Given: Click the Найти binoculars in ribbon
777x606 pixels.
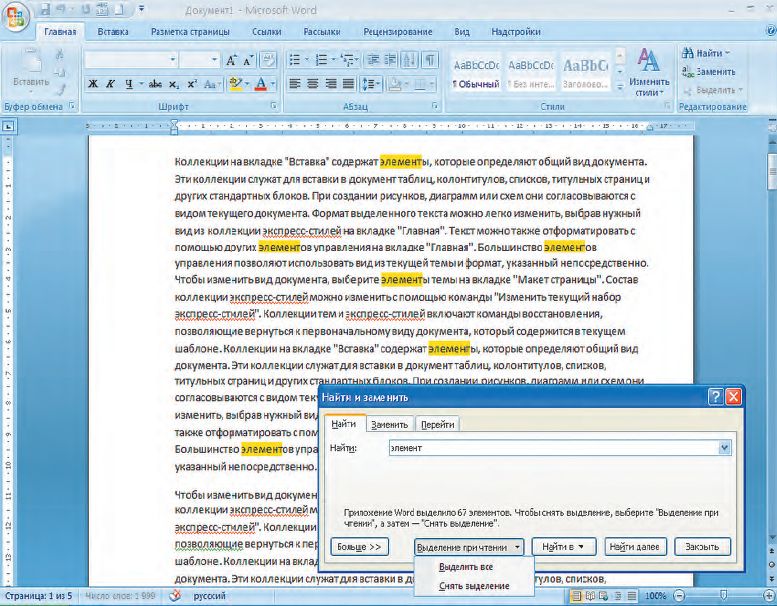Looking at the screenshot, I should pos(706,53).
